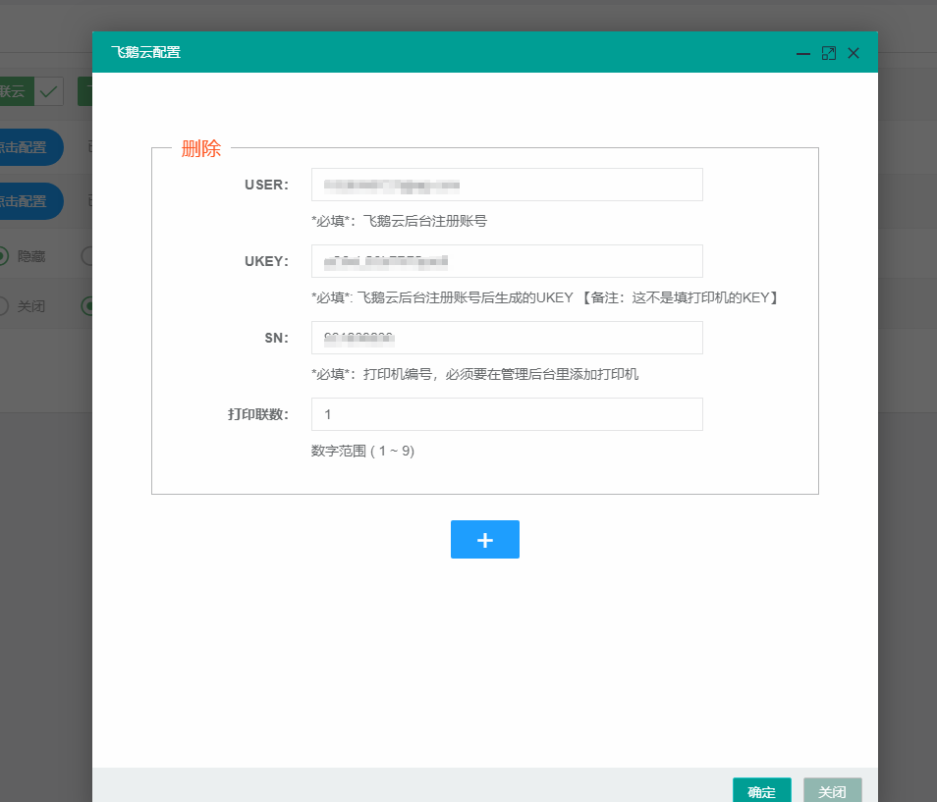This screenshot has width=937, height=802.
Task: Click the 打印联数: field label
Action: (x=258, y=414)
